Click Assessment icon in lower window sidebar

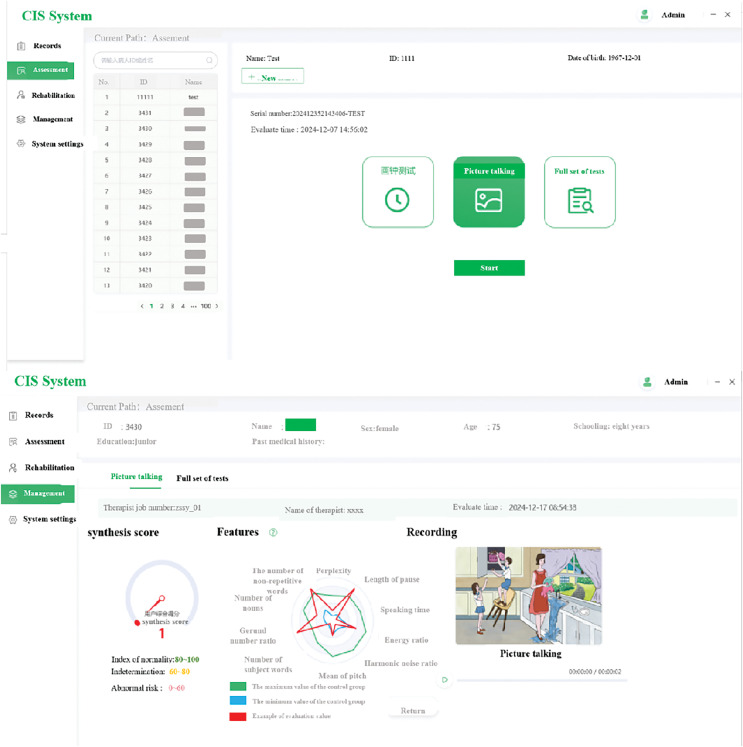(x=13, y=442)
